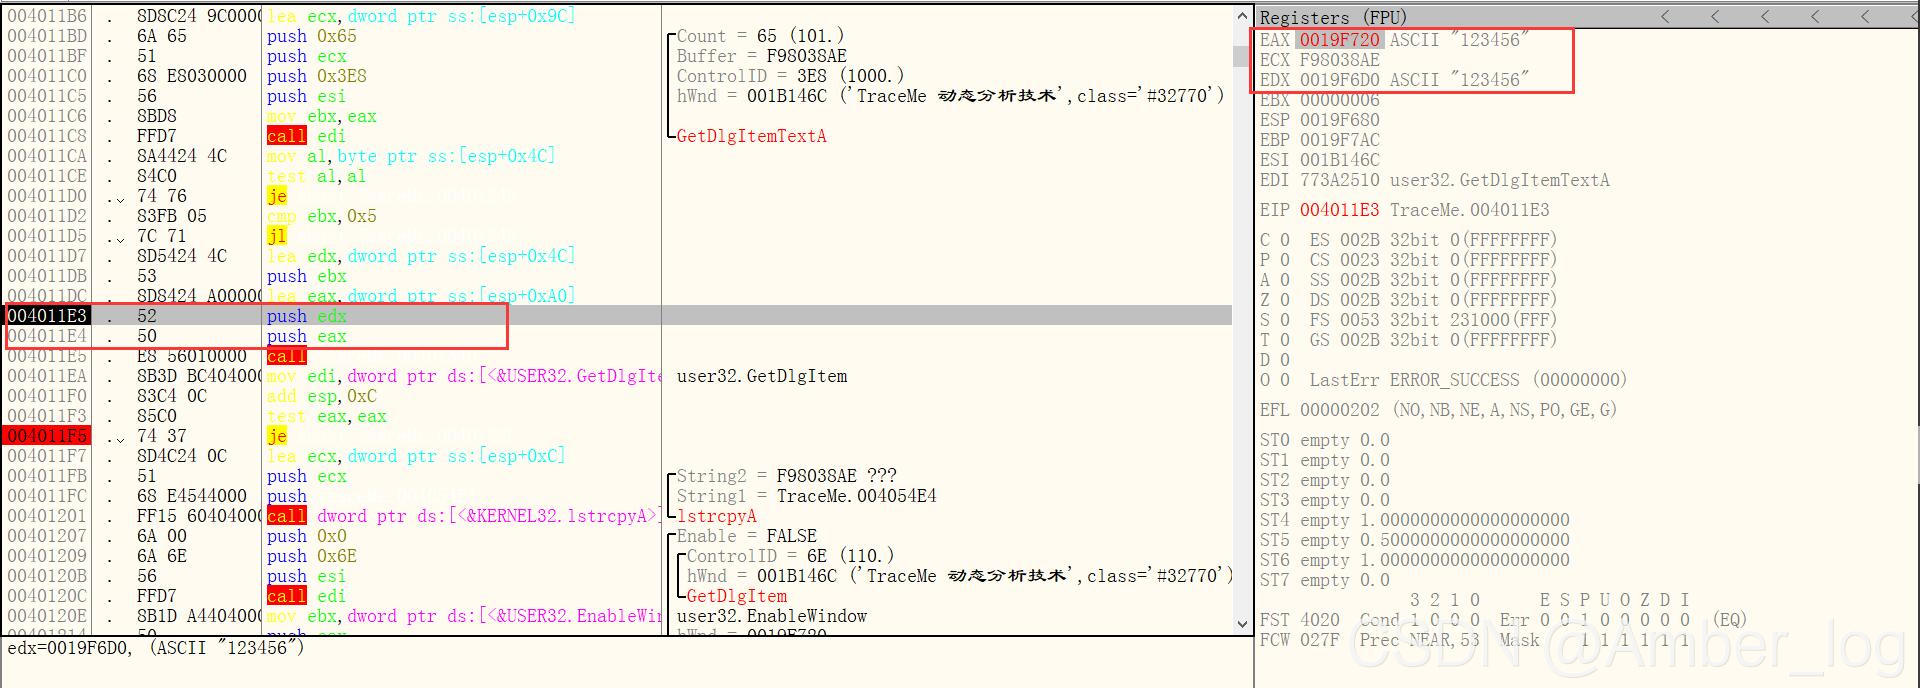Select the add esp,0xC instruction
Viewport: 1920px width, 688px height.
(x=321, y=396)
